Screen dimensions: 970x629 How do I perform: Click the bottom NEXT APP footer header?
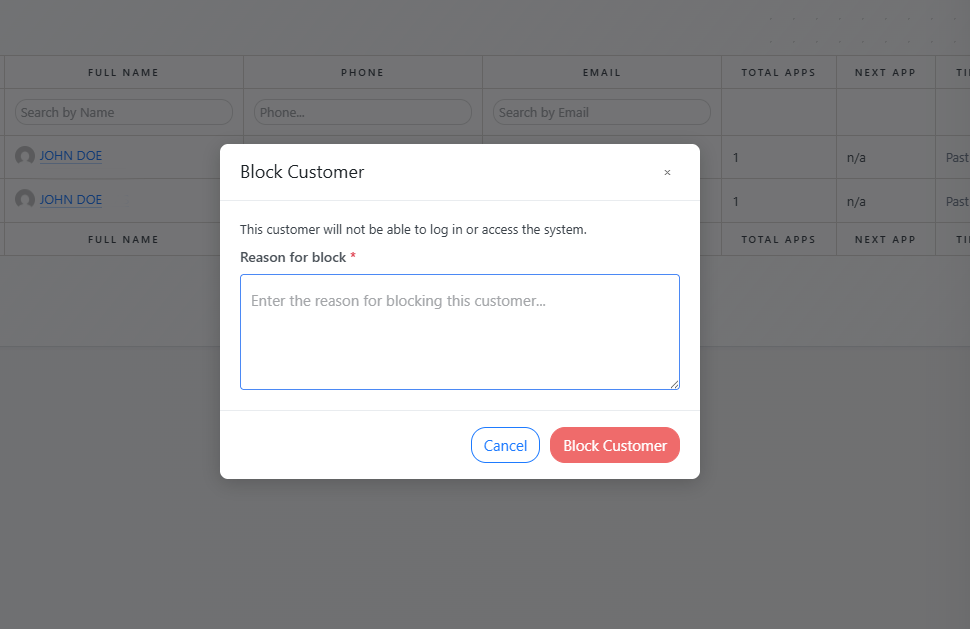pos(885,240)
